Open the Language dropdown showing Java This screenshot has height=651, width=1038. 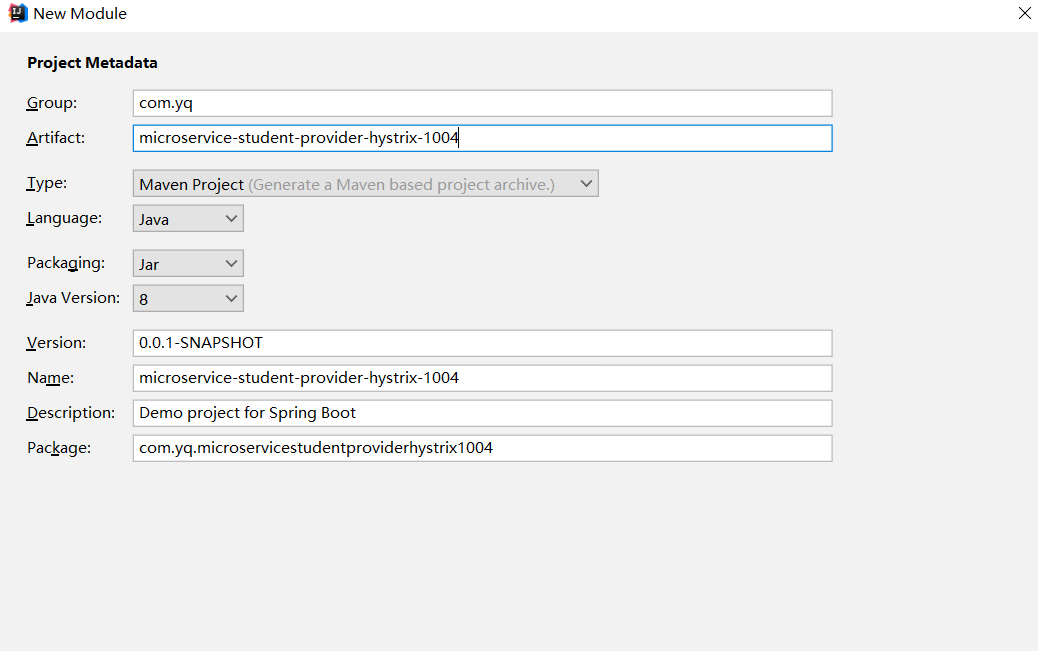[x=188, y=219]
